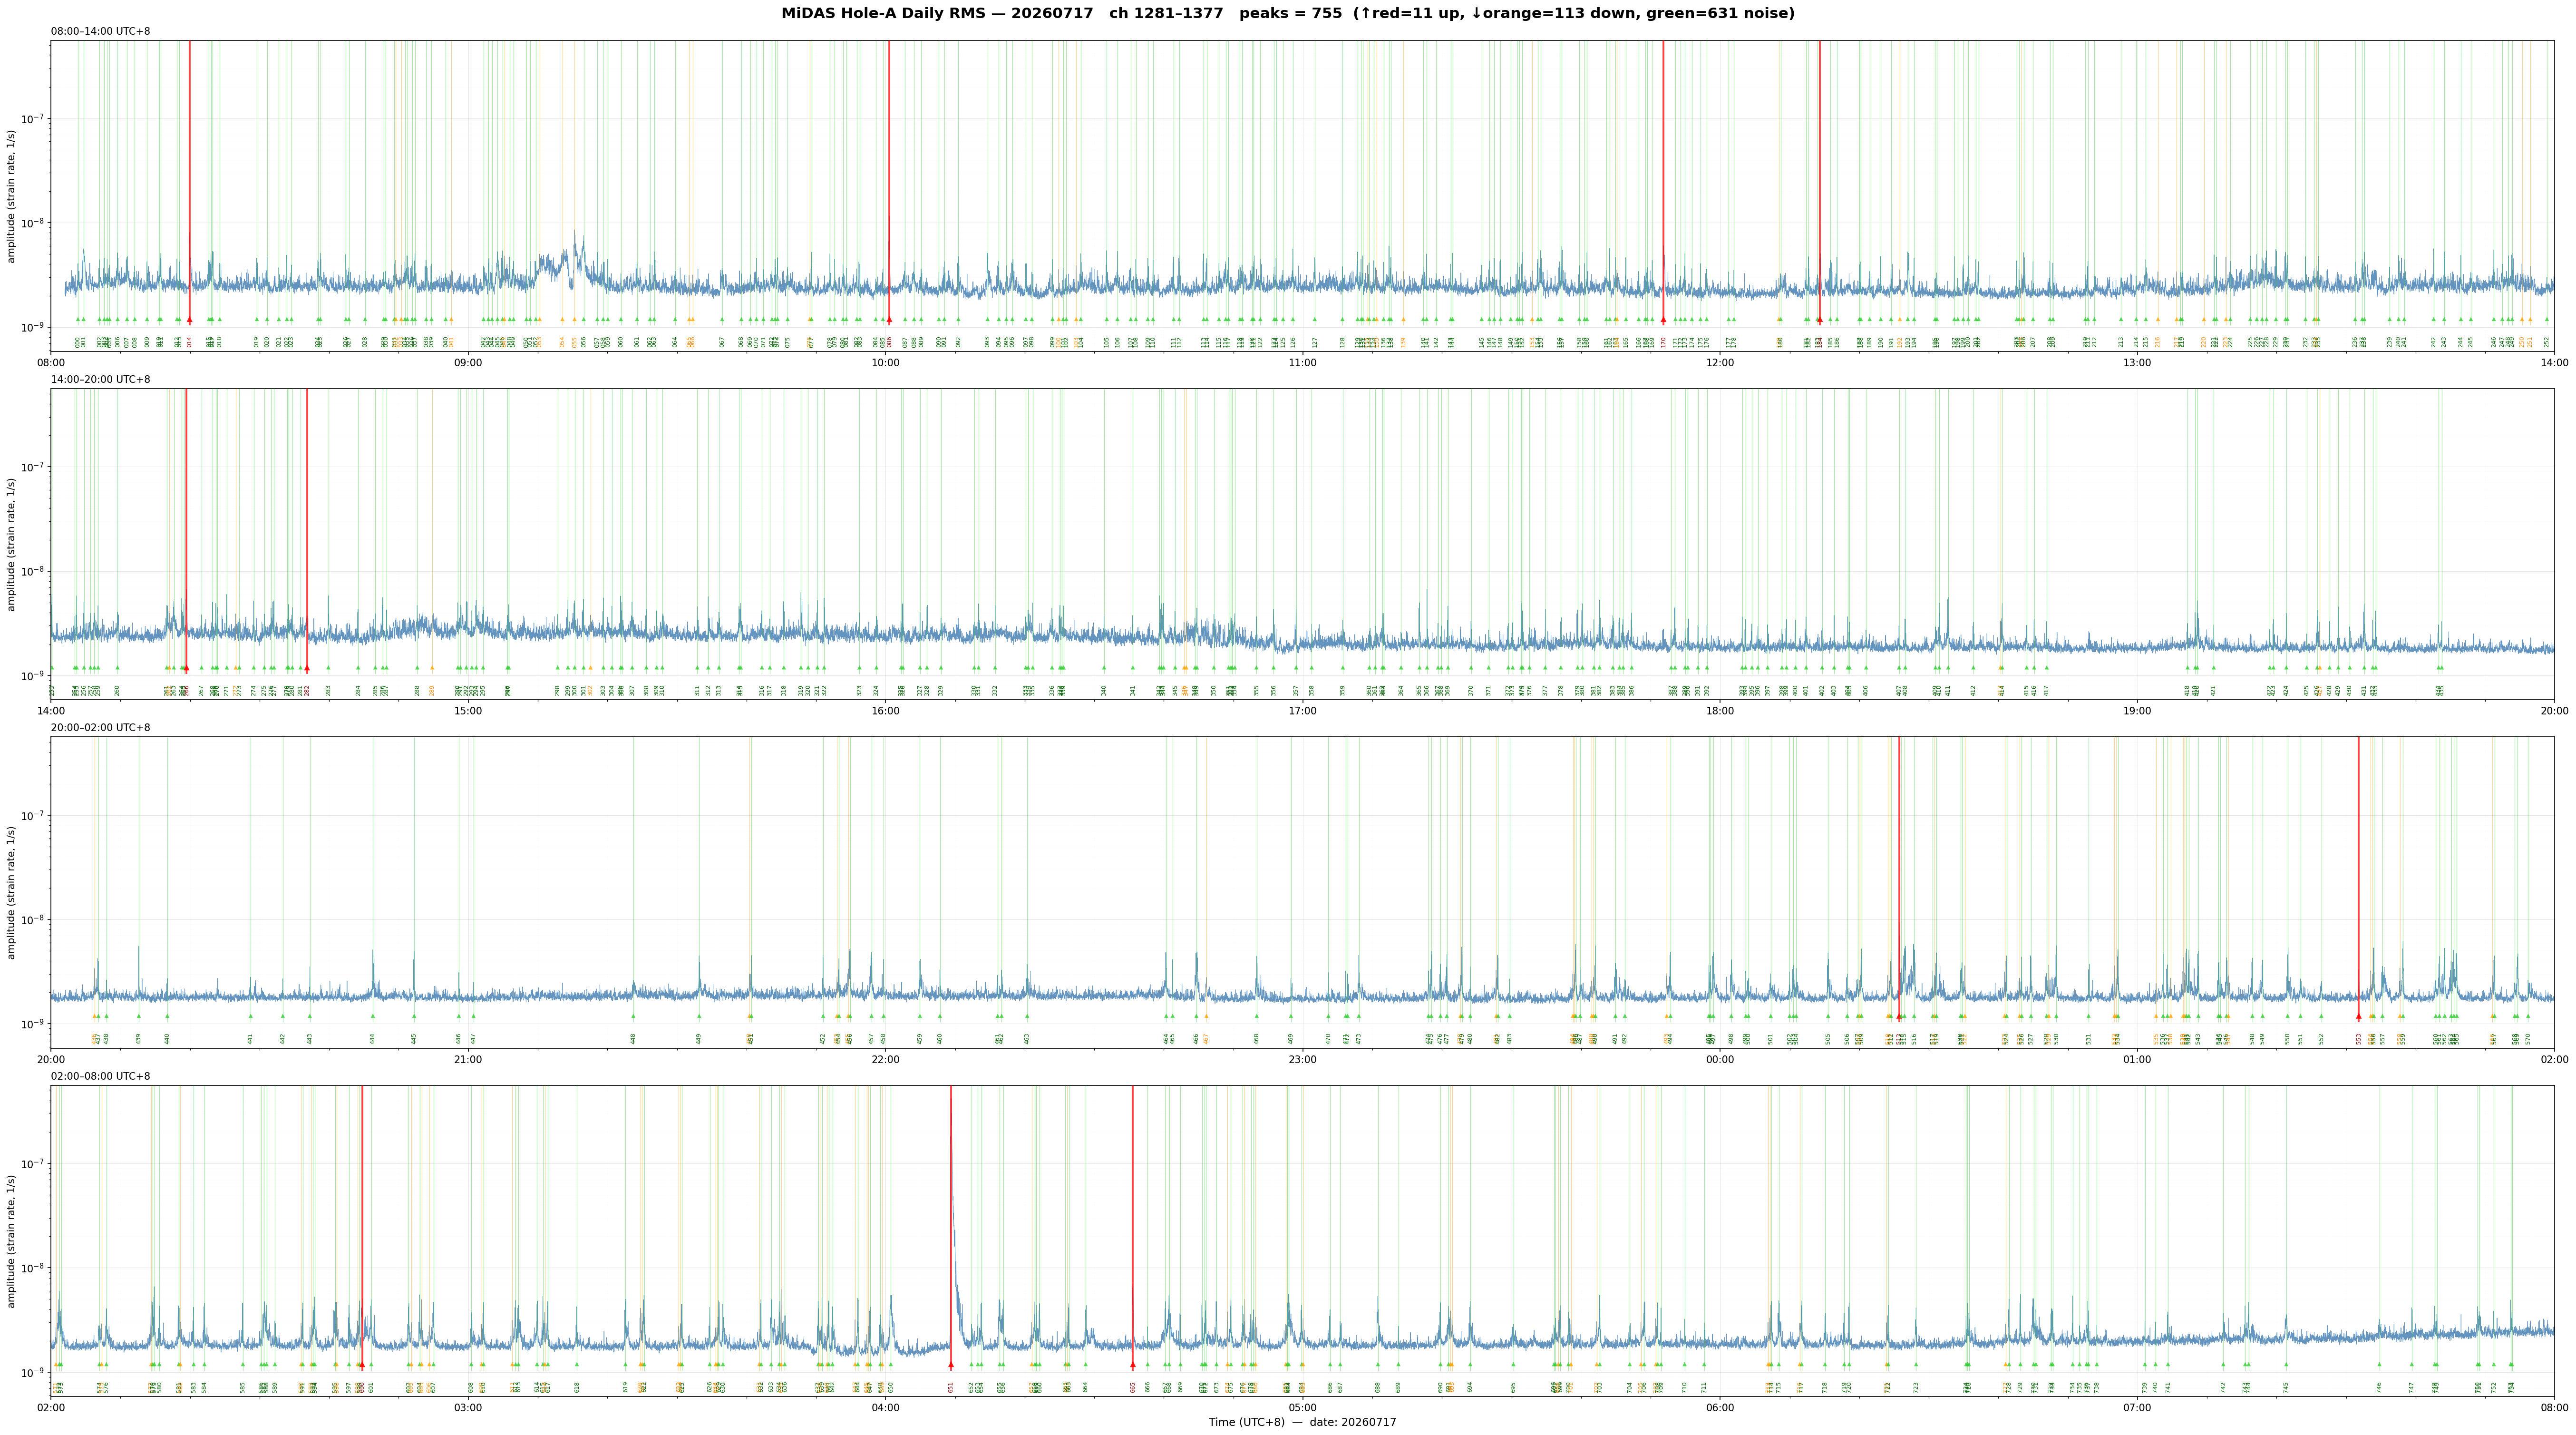Screen dimensions: 2576x1435
Task: Click the orange peak number "054"
Action: click(x=562, y=342)
